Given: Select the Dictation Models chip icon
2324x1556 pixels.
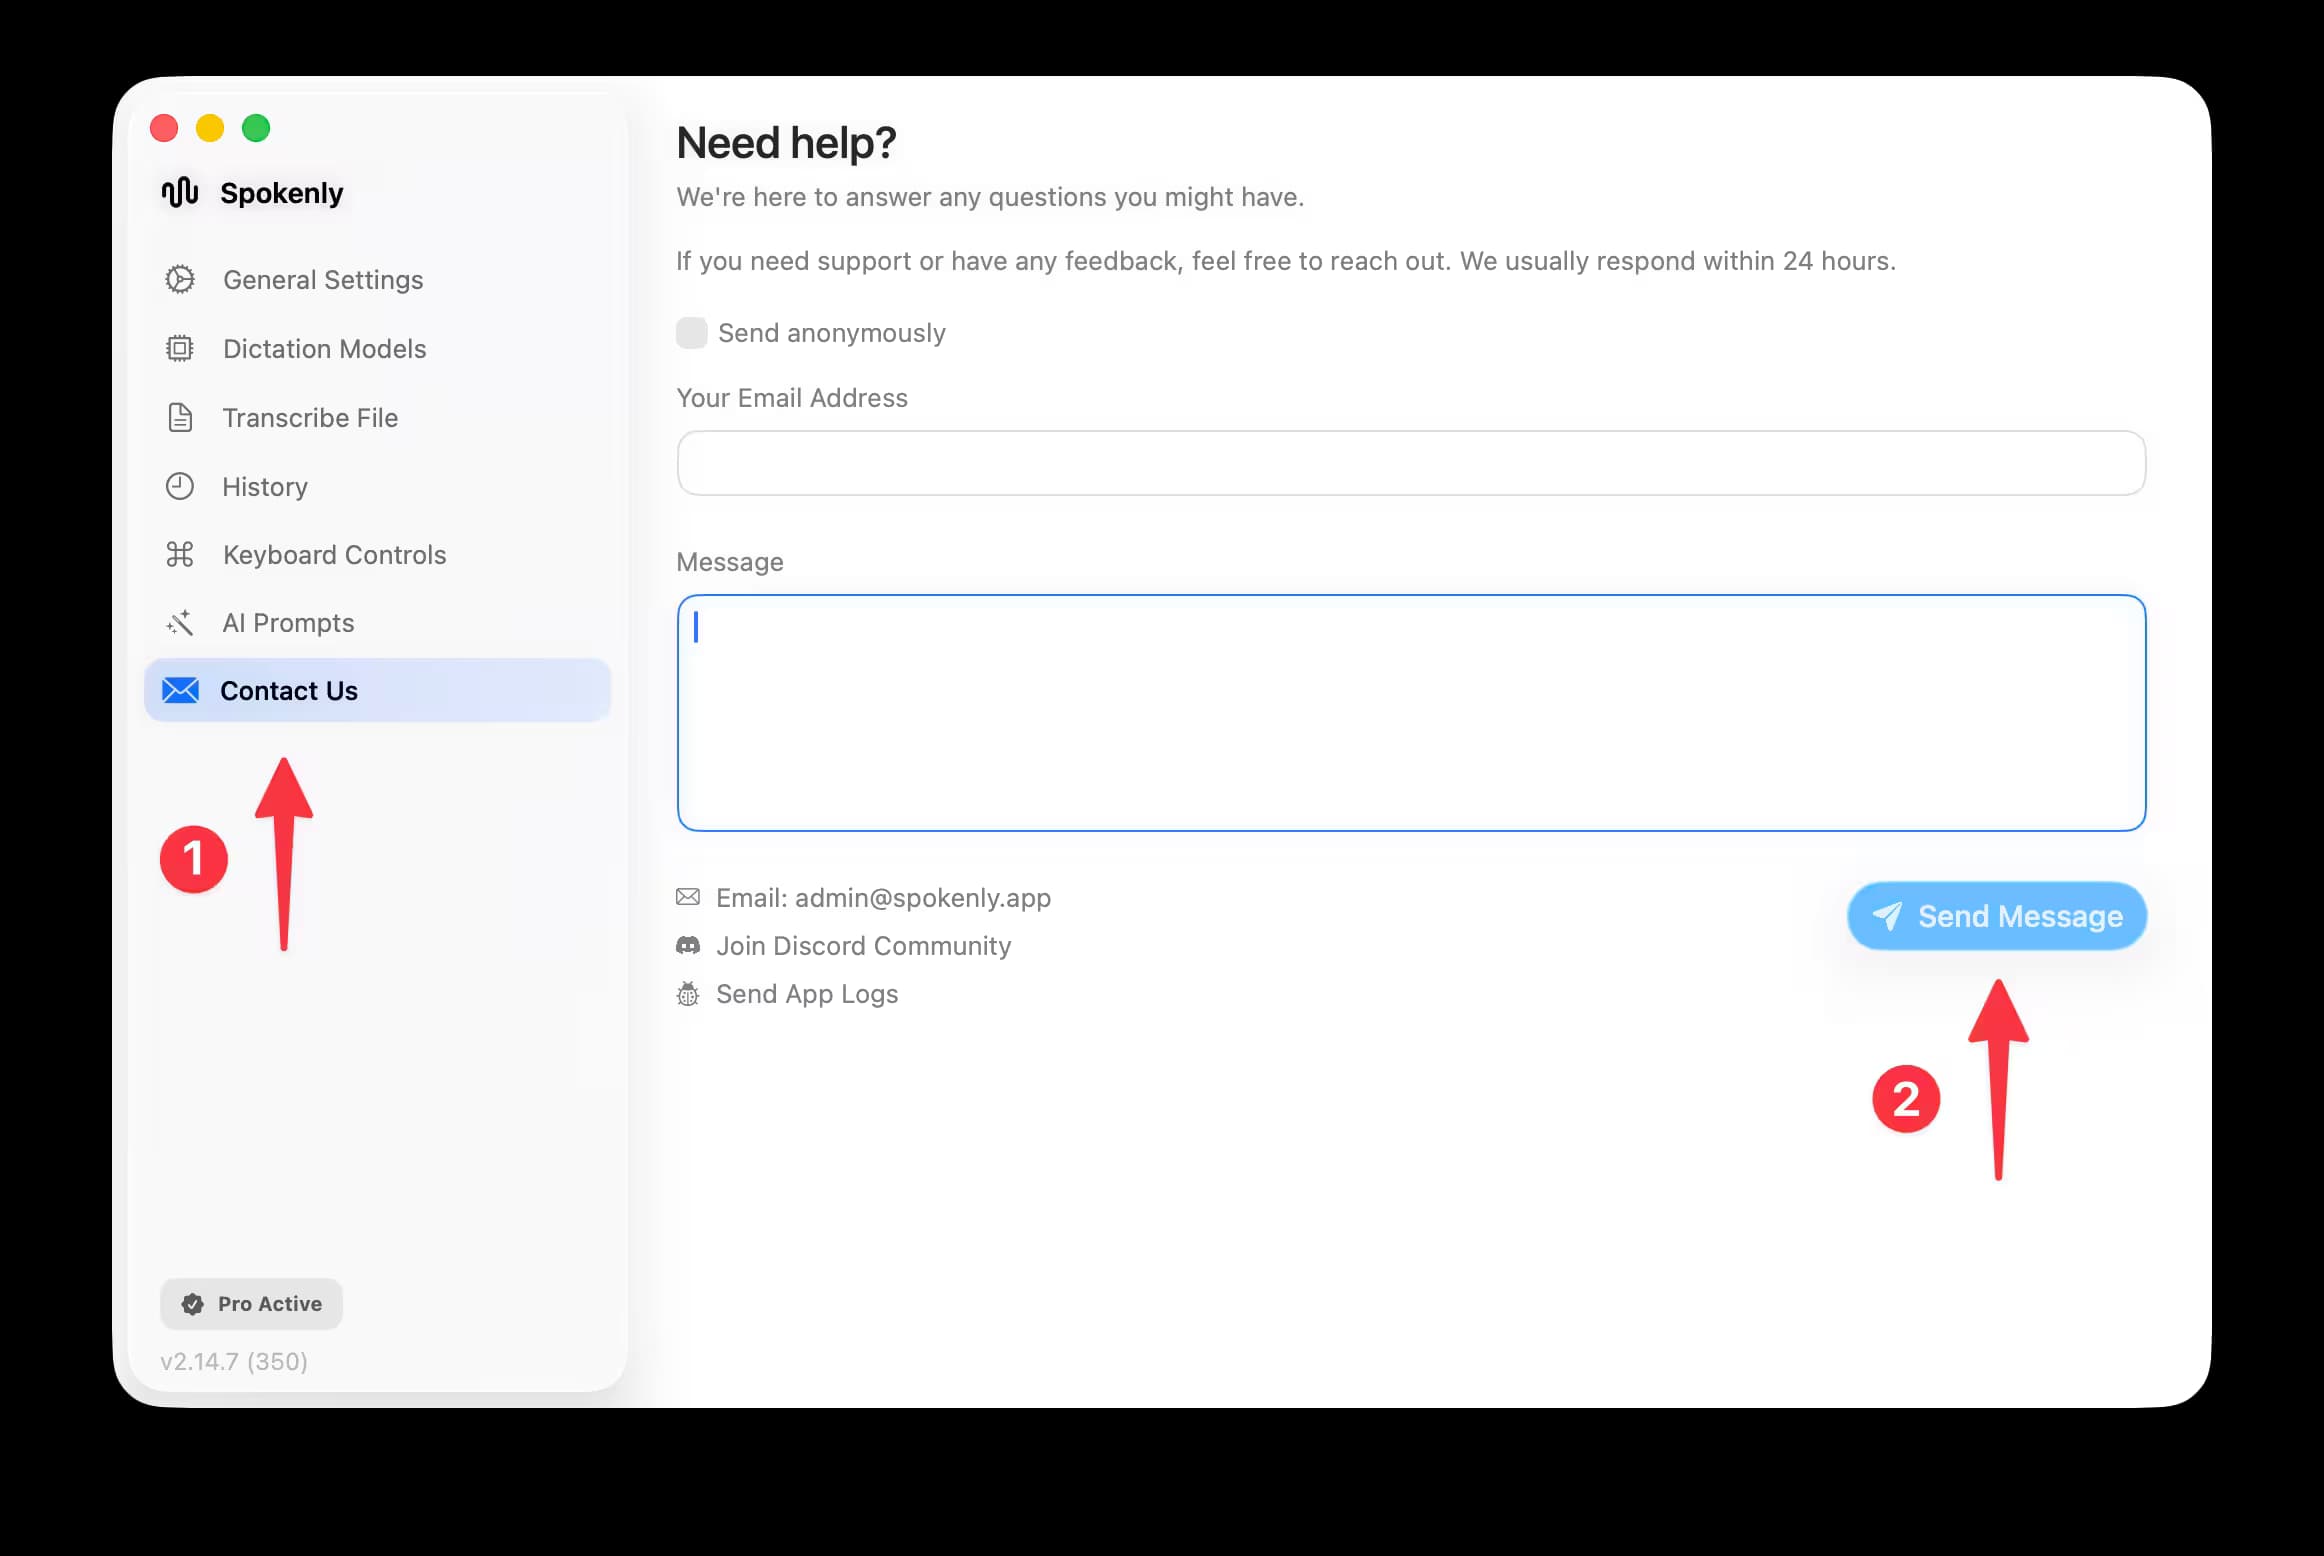Looking at the screenshot, I should (x=180, y=348).
